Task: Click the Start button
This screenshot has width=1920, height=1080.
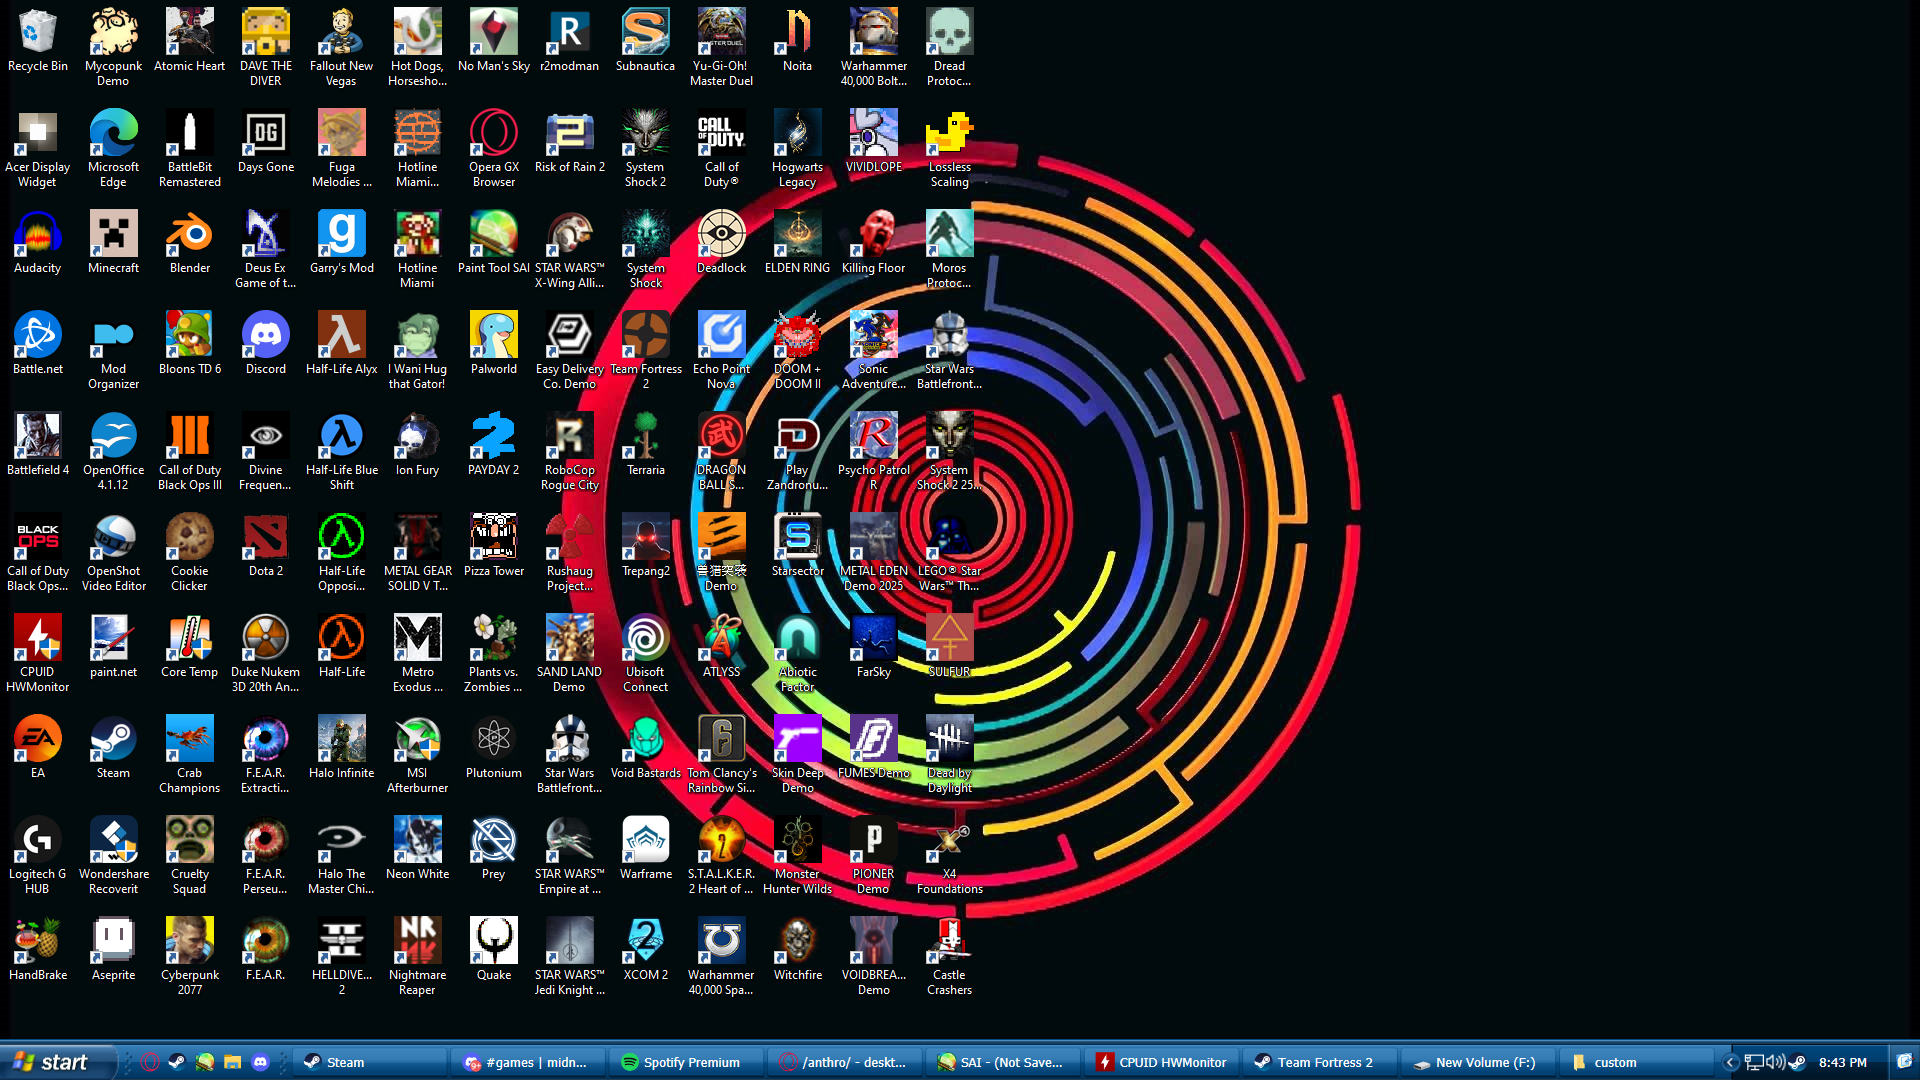Action: coord(52,1062)
